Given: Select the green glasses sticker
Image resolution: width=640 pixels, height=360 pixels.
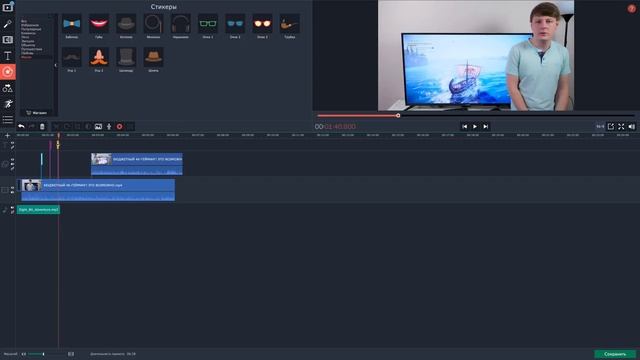Looking at the screenshot, I should tap(208, 24).
